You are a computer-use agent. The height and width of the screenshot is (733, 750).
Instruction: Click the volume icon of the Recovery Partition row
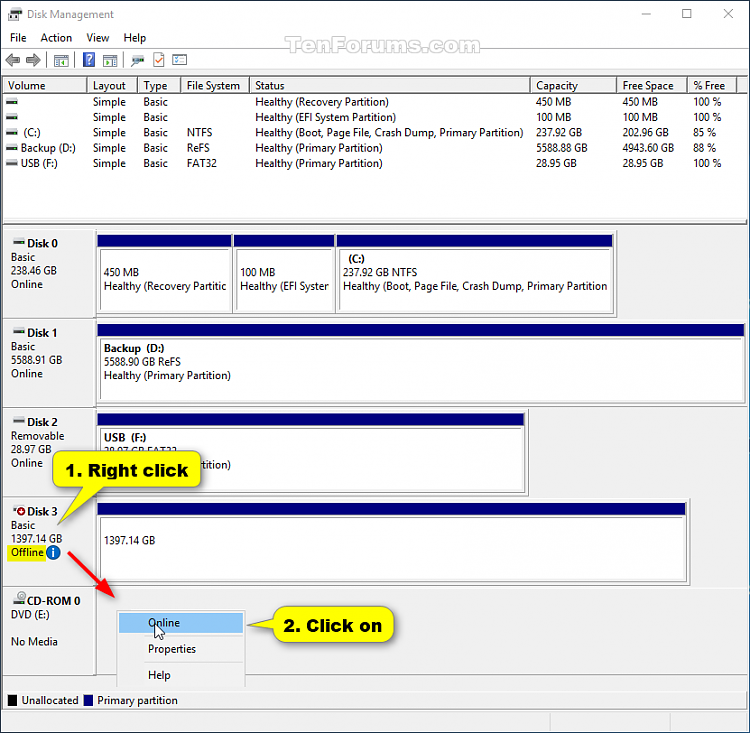coord(12,101)
